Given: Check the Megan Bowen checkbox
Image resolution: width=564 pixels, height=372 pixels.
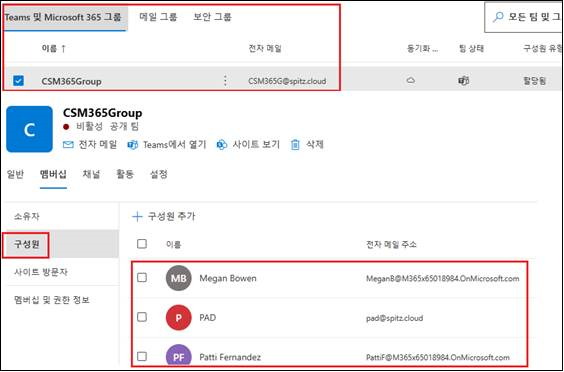Looking at the screenshot, I should tap(142, 277).
